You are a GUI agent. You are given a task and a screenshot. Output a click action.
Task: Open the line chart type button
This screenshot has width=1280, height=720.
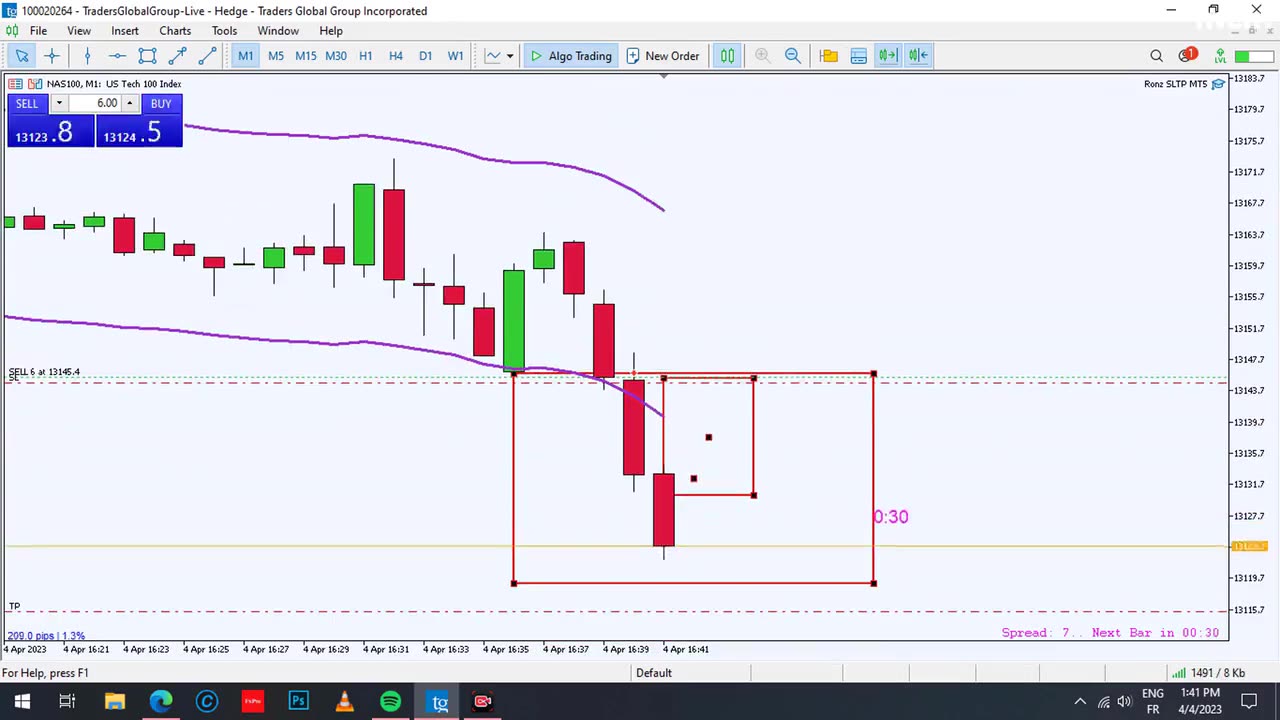coord(492,56)
